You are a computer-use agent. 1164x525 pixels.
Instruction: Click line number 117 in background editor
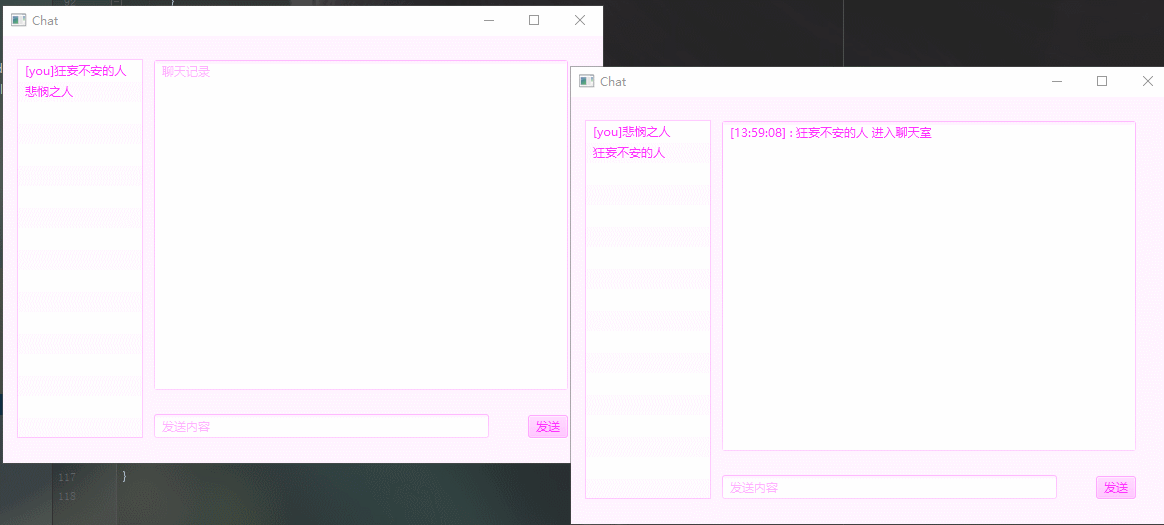tap(68, 477)
